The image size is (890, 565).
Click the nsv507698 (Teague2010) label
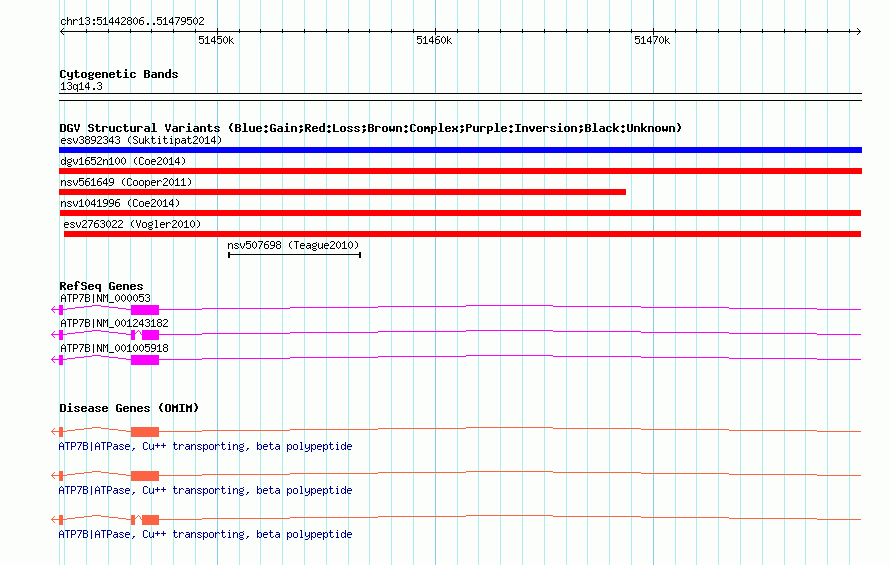[293, 245]
